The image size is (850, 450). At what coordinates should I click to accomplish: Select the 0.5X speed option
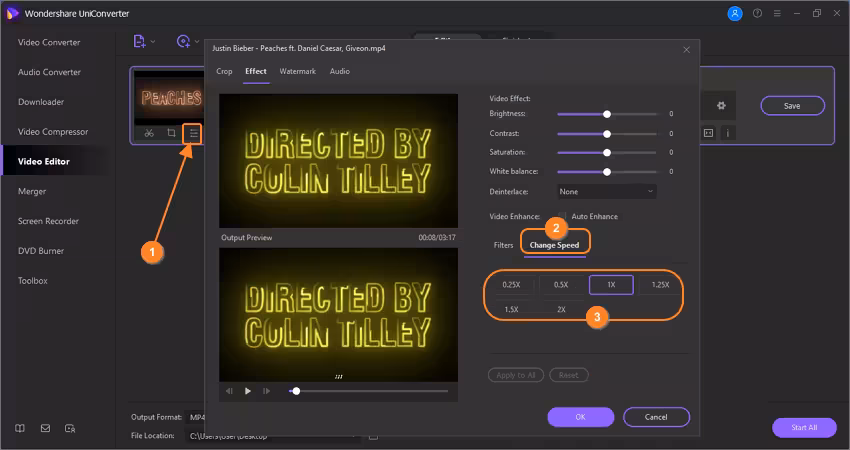[561, 285]
